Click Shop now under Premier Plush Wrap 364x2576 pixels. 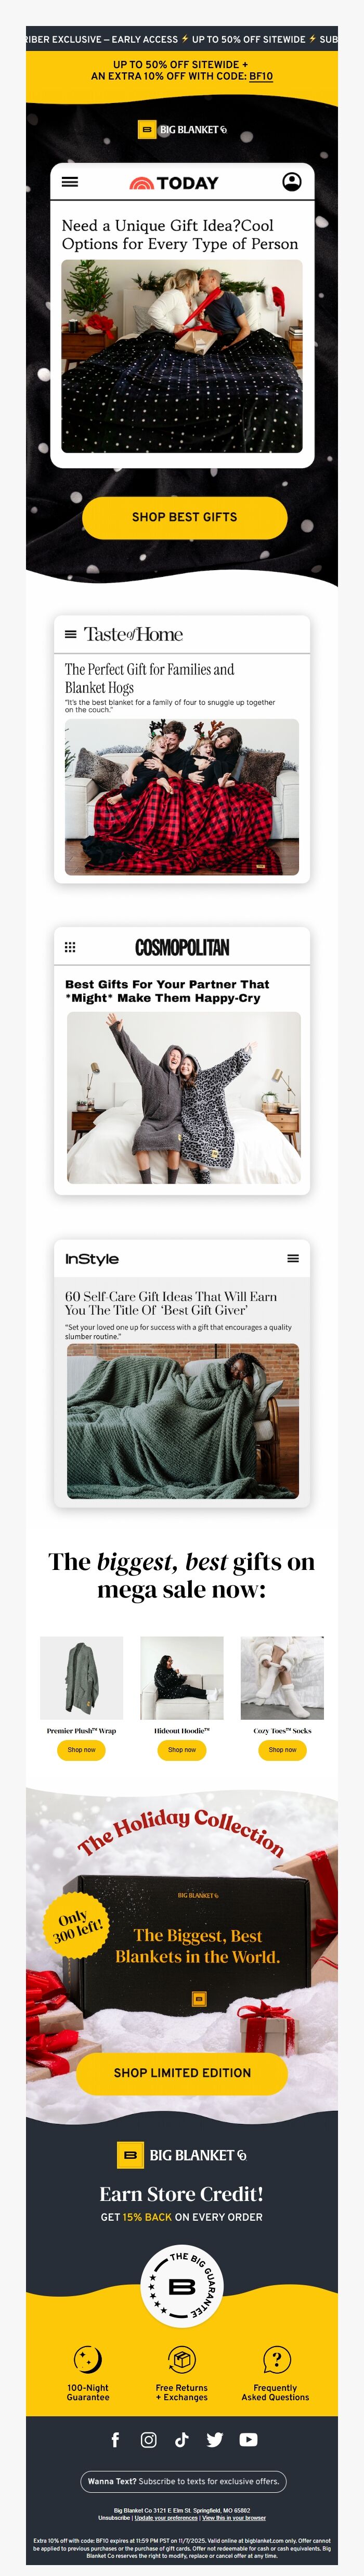coord(81,1749)
